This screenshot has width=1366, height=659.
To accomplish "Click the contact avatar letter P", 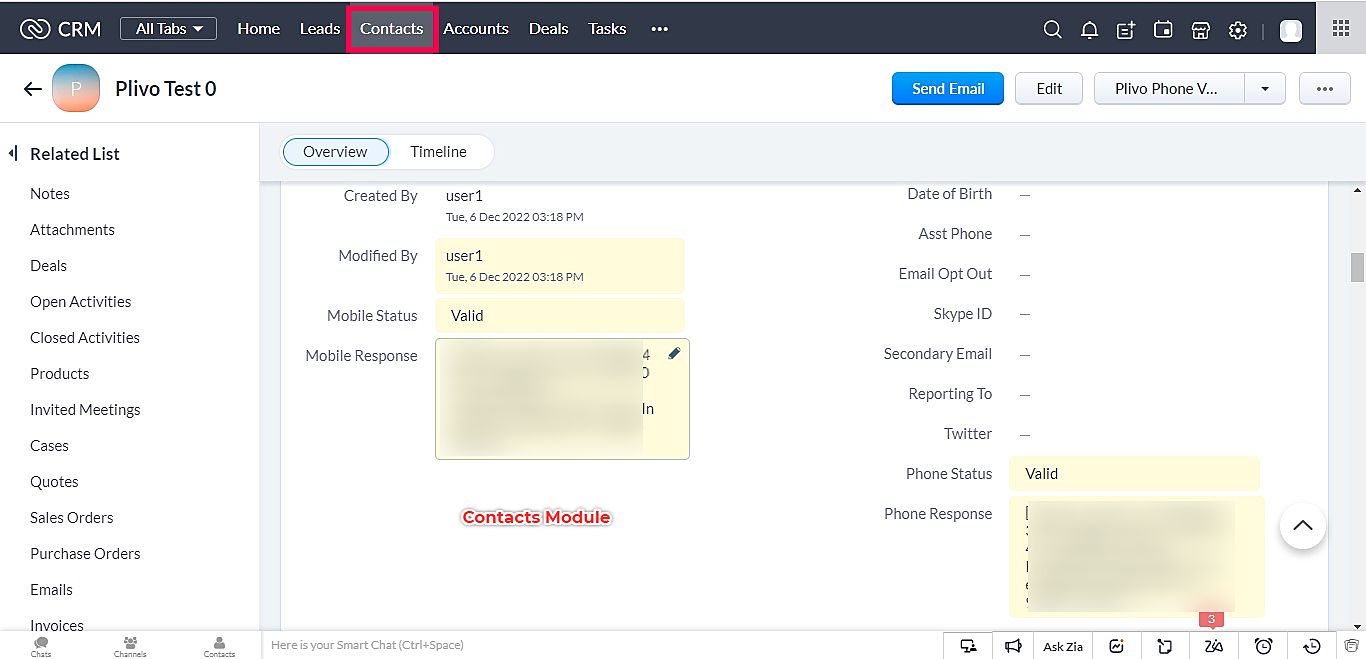I will [x=76, y=88].
